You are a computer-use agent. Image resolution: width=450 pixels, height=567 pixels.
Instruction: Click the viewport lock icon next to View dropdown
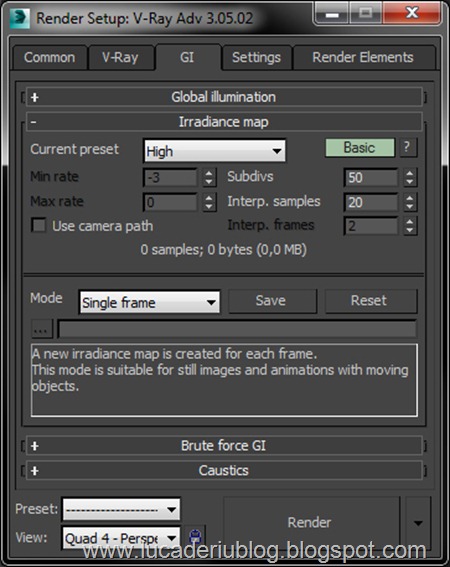(x=195, y=536)
